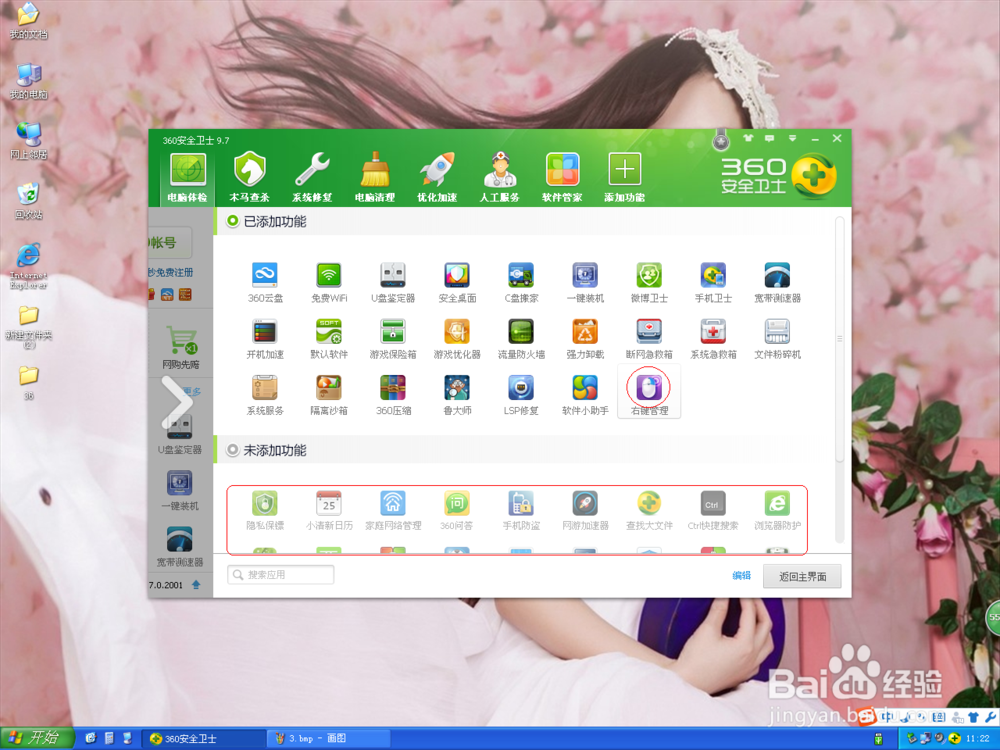Viewport: 1000px width, 750px height.
Task: Open the 强力卸载 tool
Action: click(585, 339)
